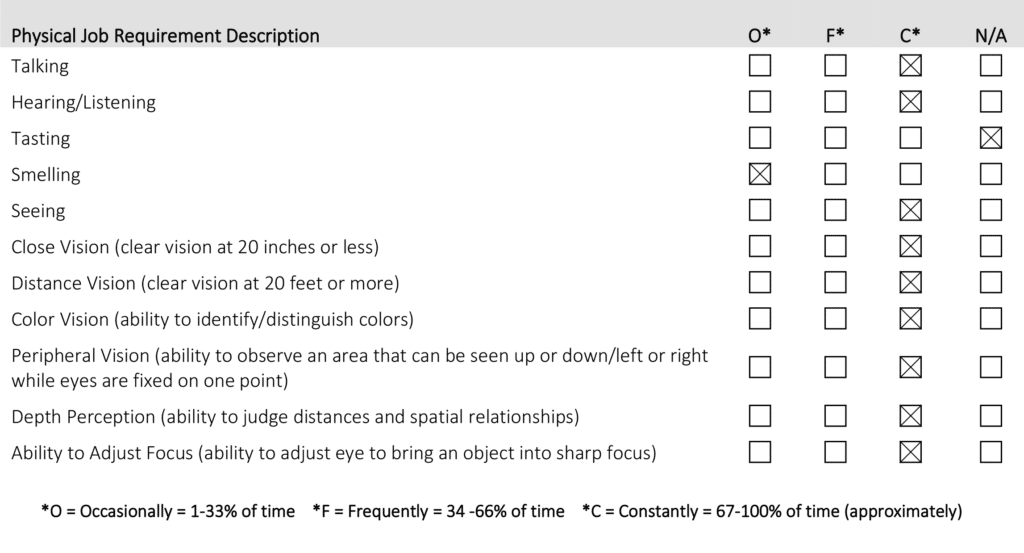Screen dimensions: 1024x553
Task: Uncheck N/A box for Tasting
Action: tap(991, 138)
